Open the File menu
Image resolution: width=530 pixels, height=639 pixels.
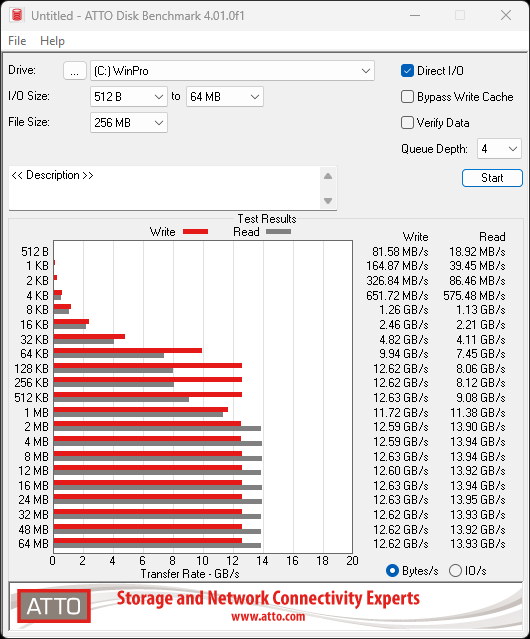click(x=17, y=41)
